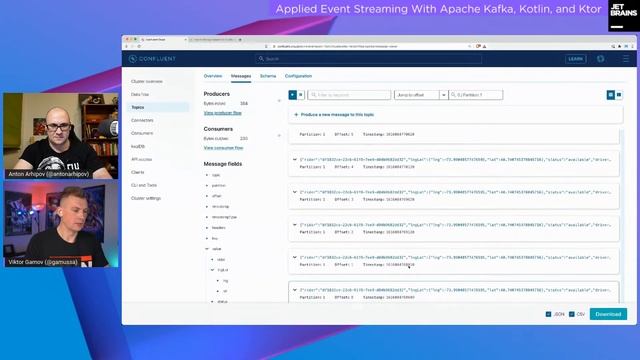Click the Filter by keyword input field

pos(349,95)
